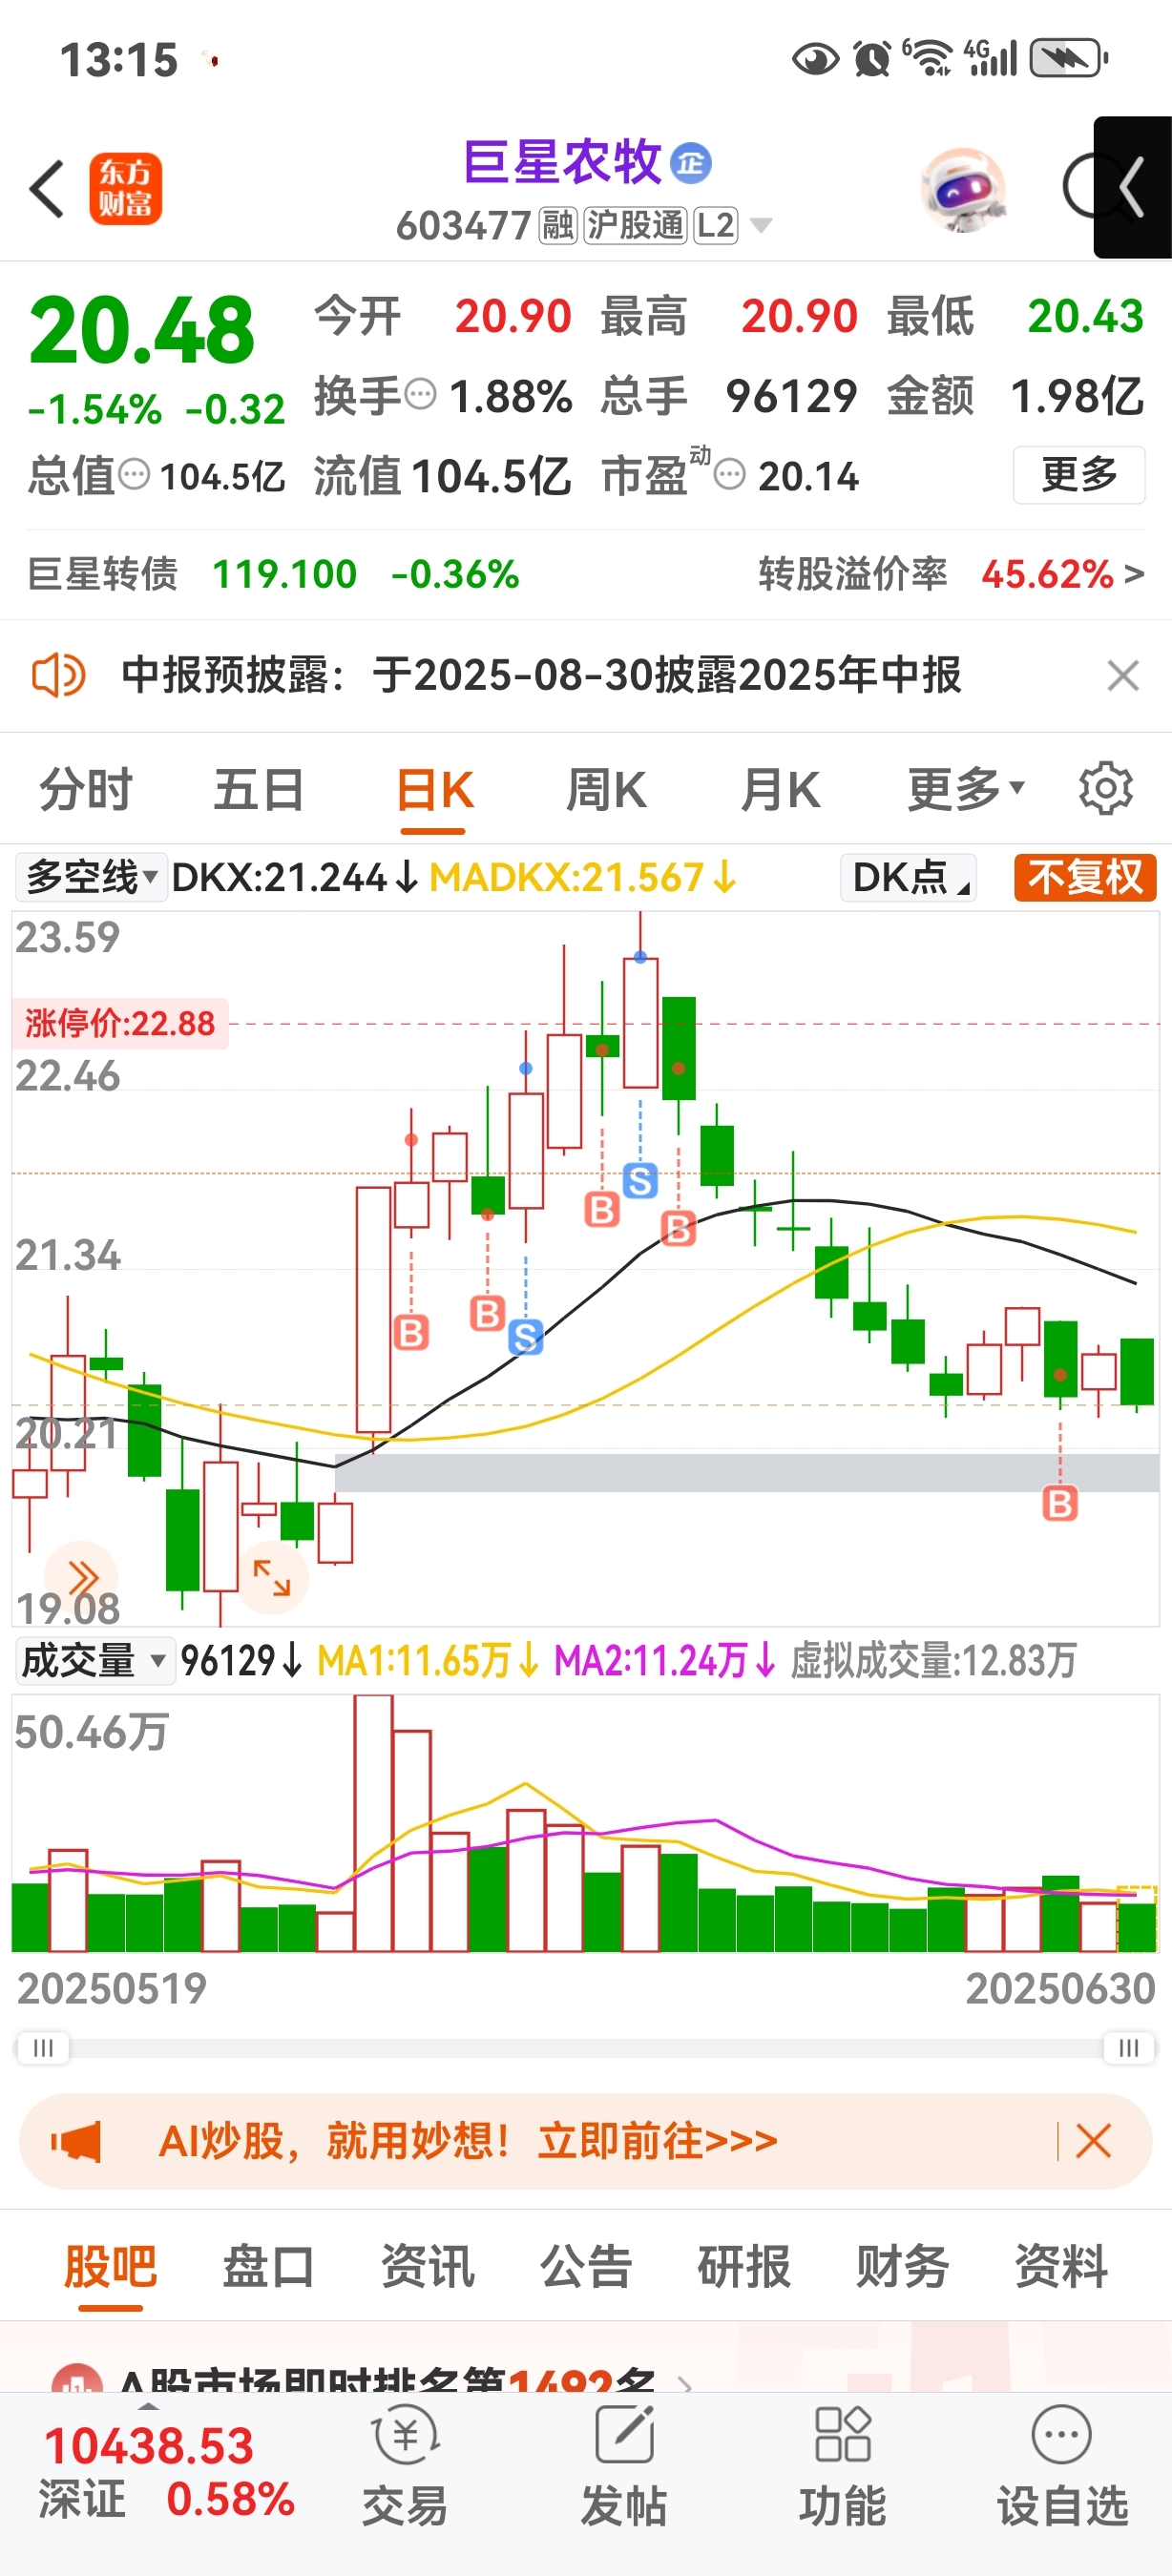1172x2576 pixels.
Task: Switch to 财务 tab
Action: coord(902,2265)
